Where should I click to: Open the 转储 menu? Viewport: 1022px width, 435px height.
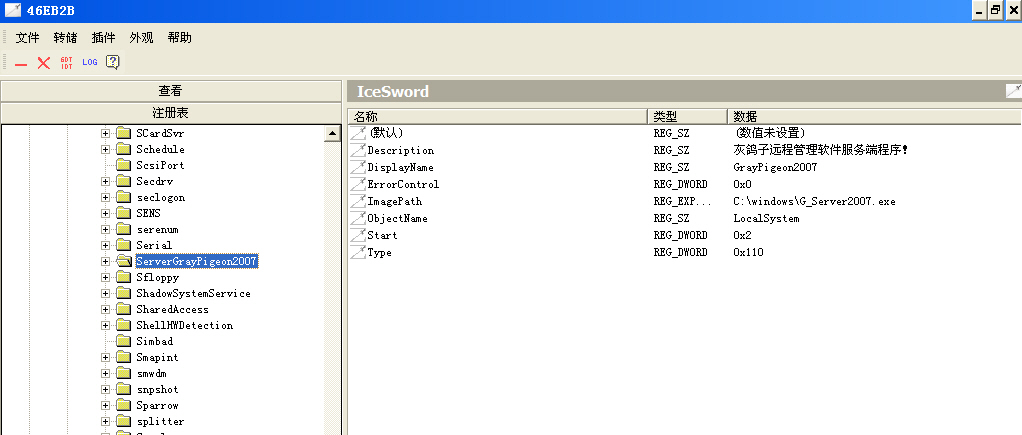65,38
